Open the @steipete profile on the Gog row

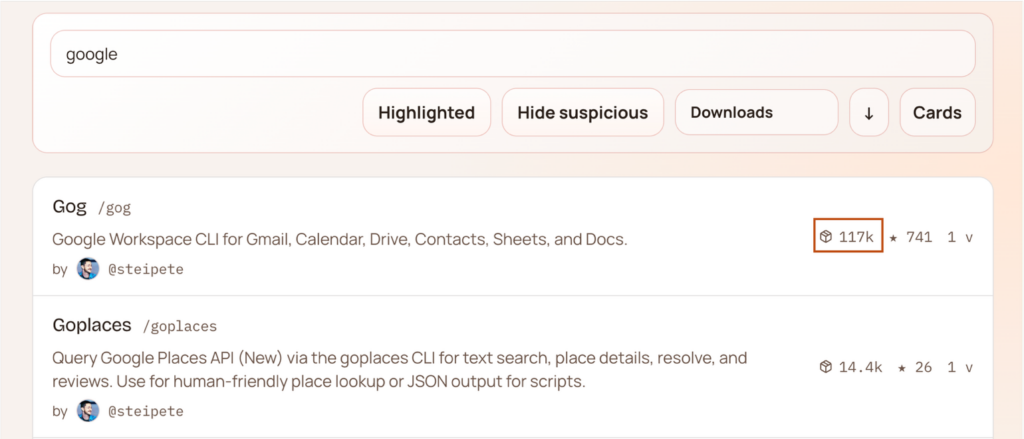146,269
